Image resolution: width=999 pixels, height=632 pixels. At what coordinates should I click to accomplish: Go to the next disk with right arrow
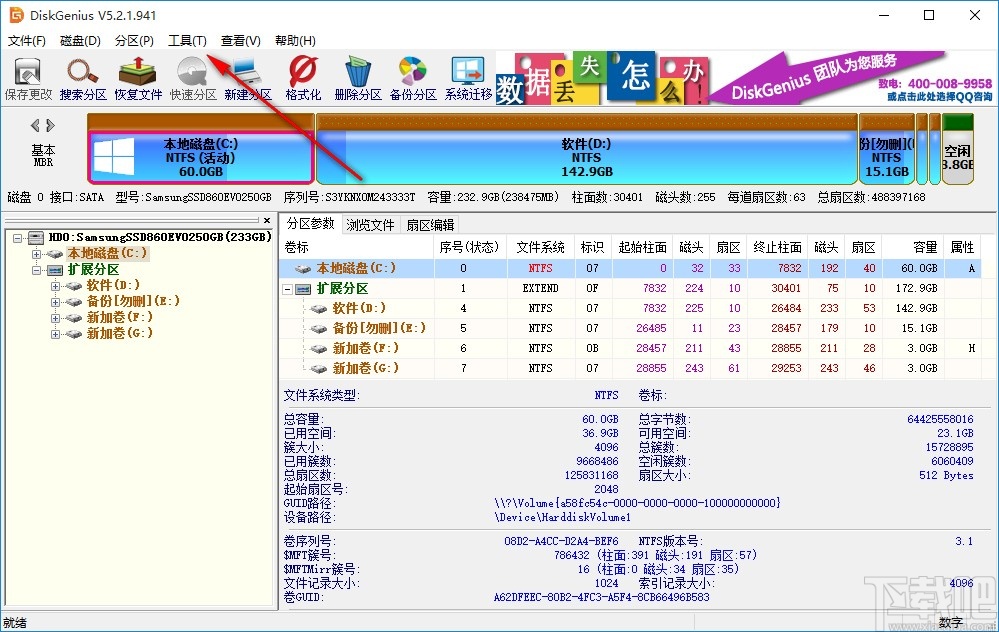(x=51, y=126)
